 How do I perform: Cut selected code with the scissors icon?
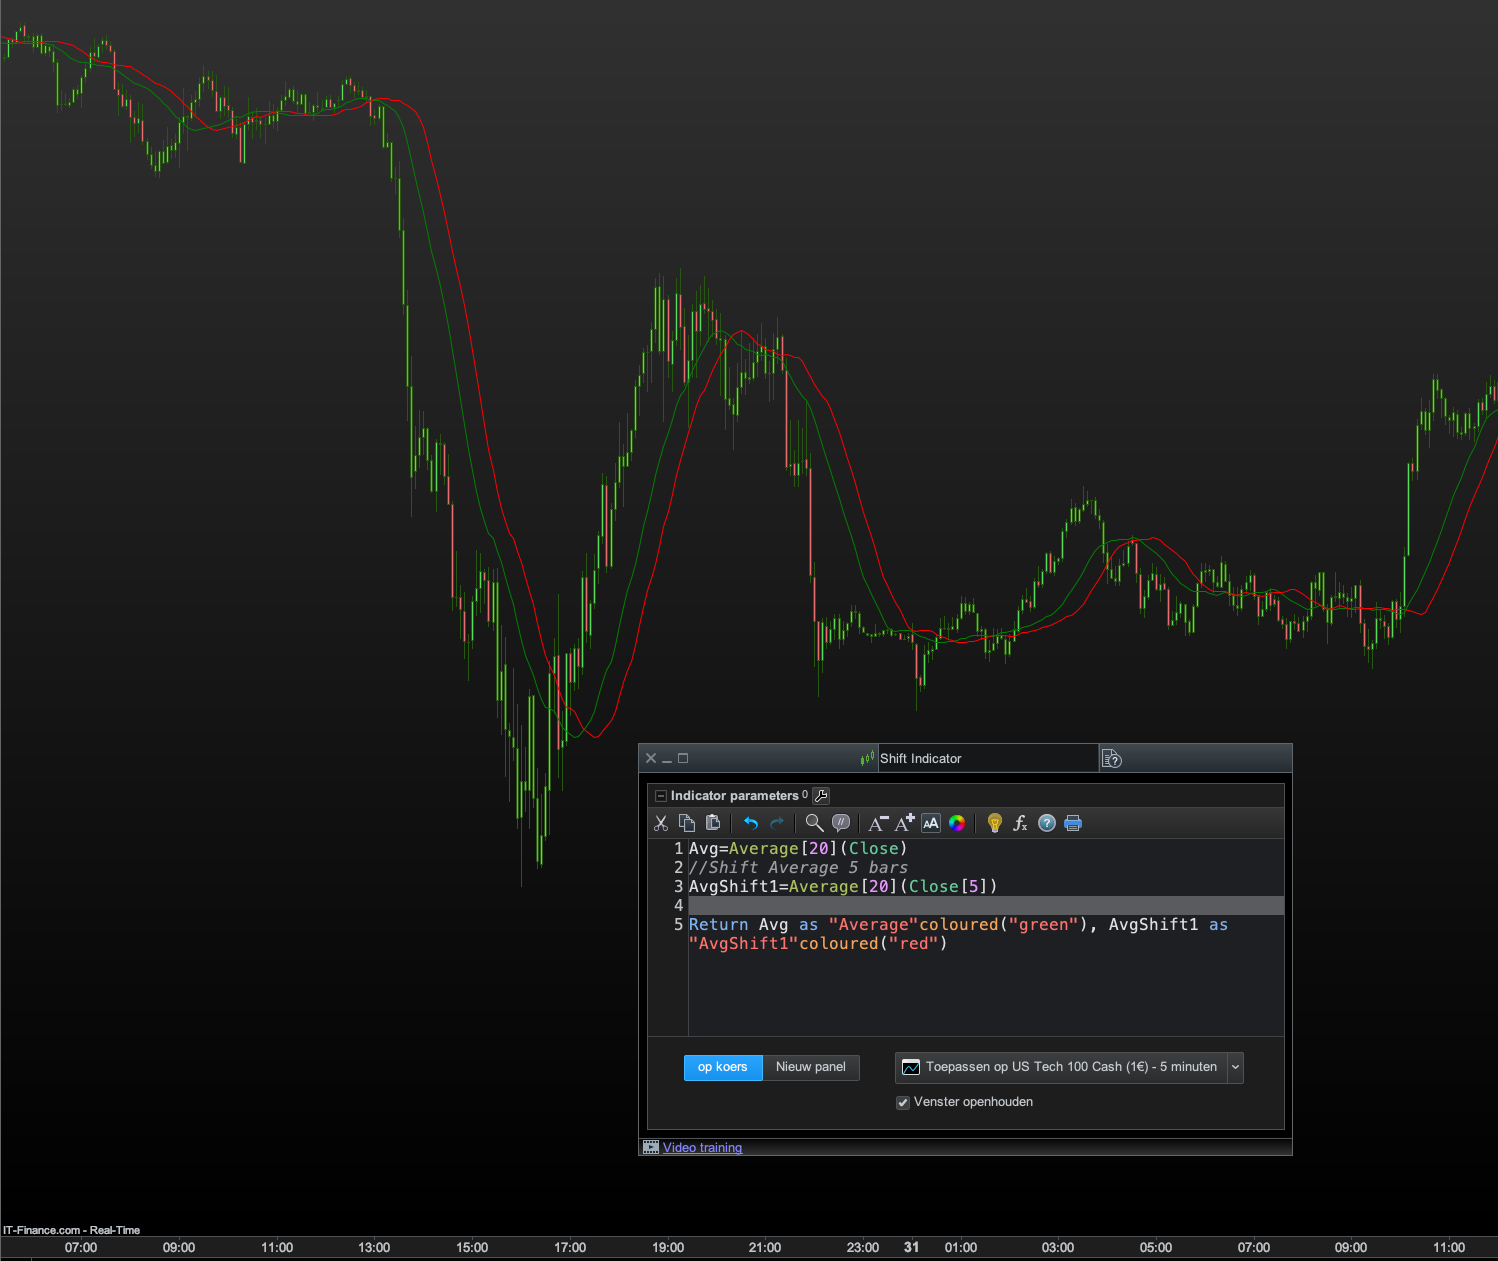pyautogui.click(x=661, y=823)
